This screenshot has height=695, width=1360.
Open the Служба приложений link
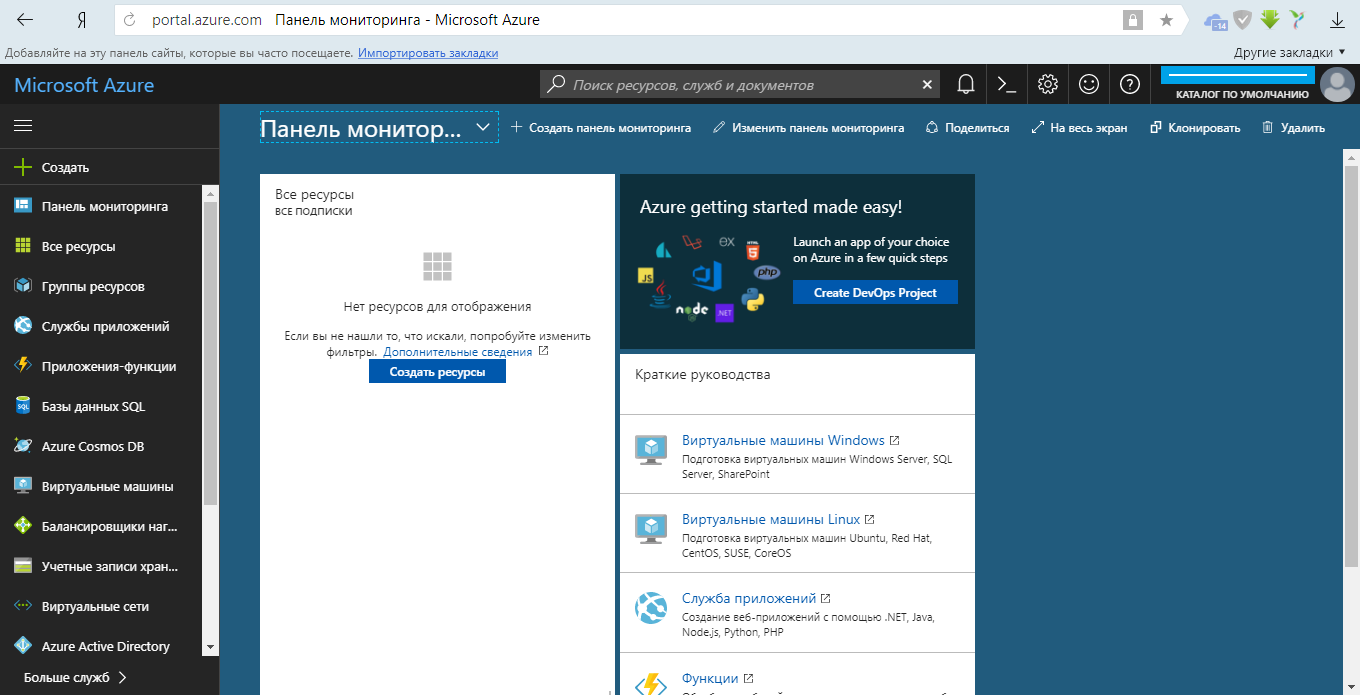tap(749, 598)
